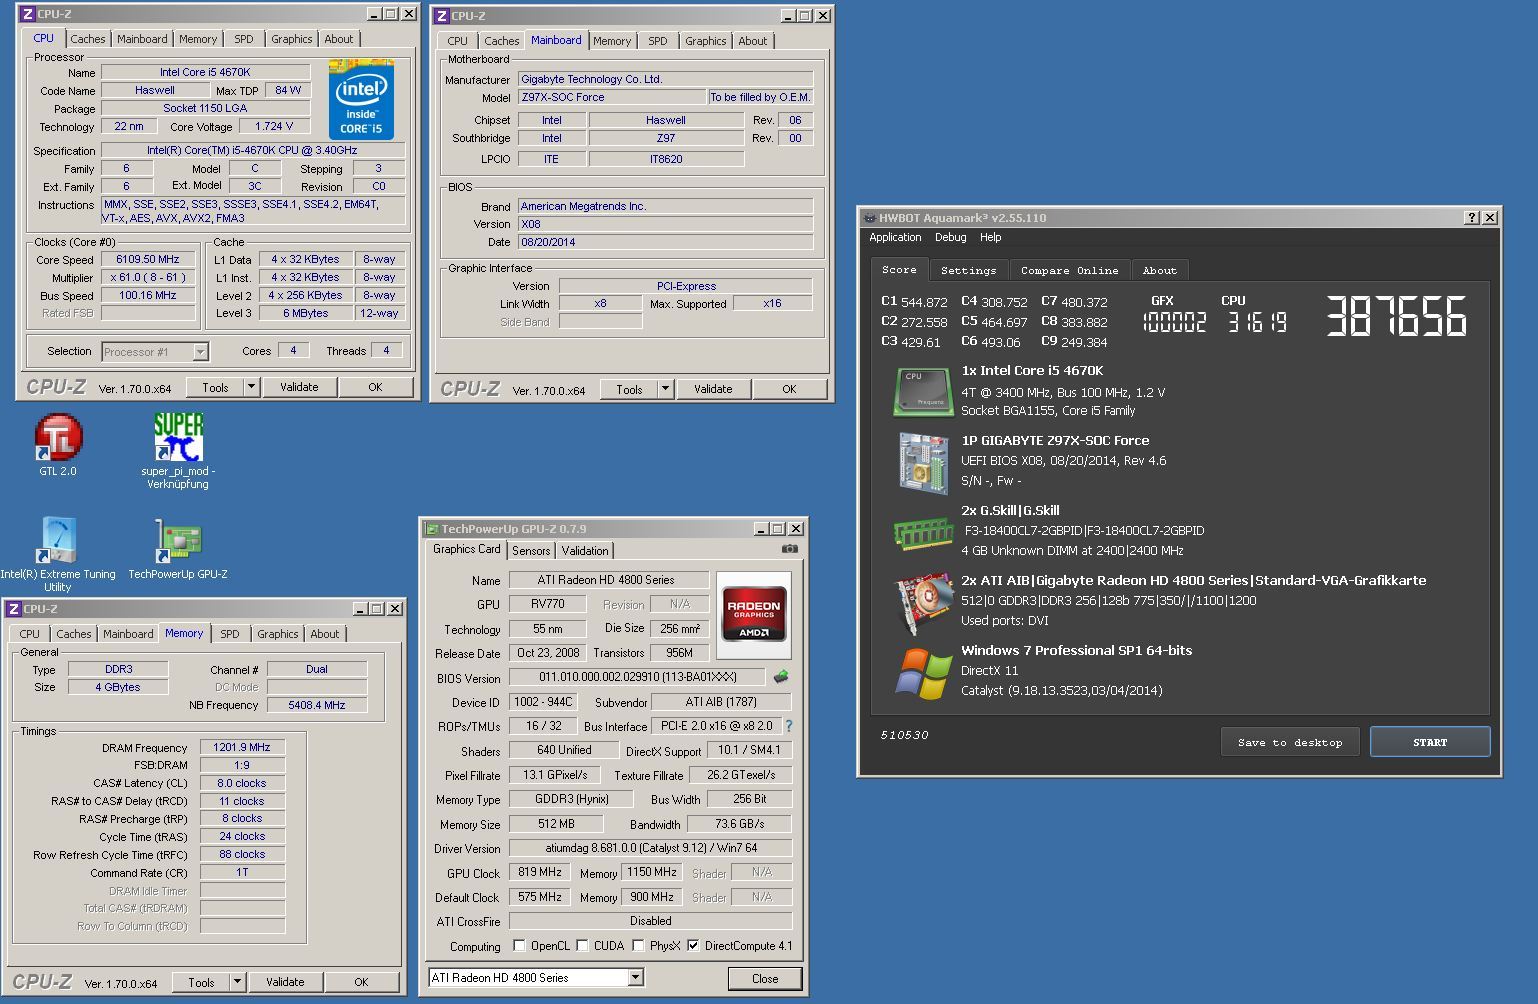Select Graphics tab in Memory window
This screenshot has width=1538, height=1004.
(x=278, y=634)
